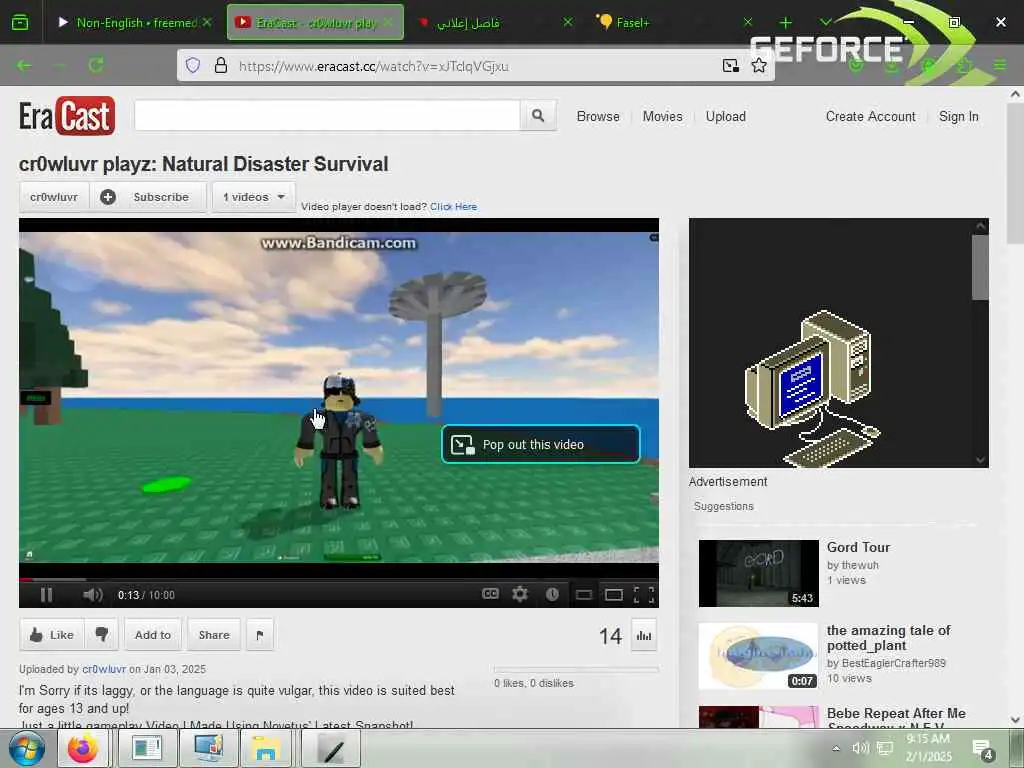Close the Fasel+ tab
Image resolution: width=1024 pixels, height=768 pixels.
[748, 22]
